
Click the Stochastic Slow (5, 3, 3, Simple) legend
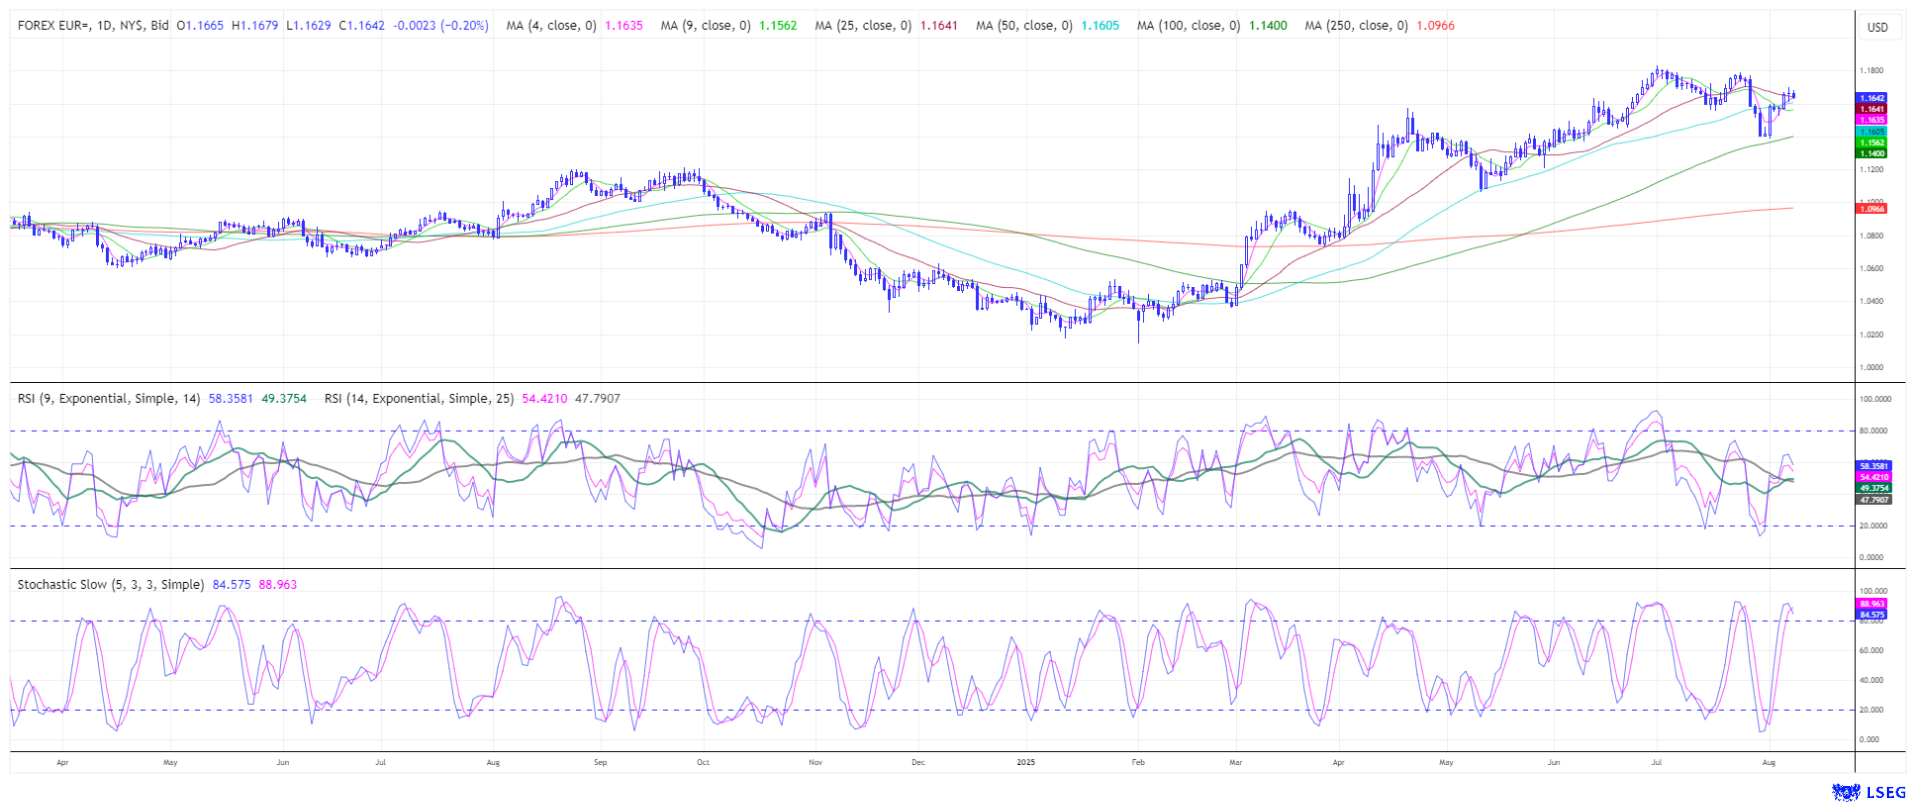point(110,585)
